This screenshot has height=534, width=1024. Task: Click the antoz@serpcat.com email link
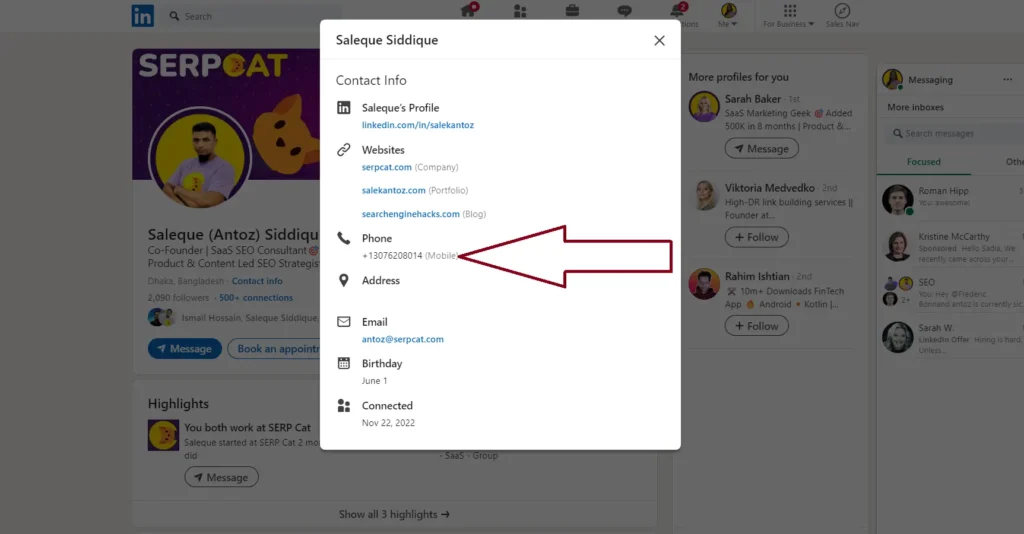[403, 339]
